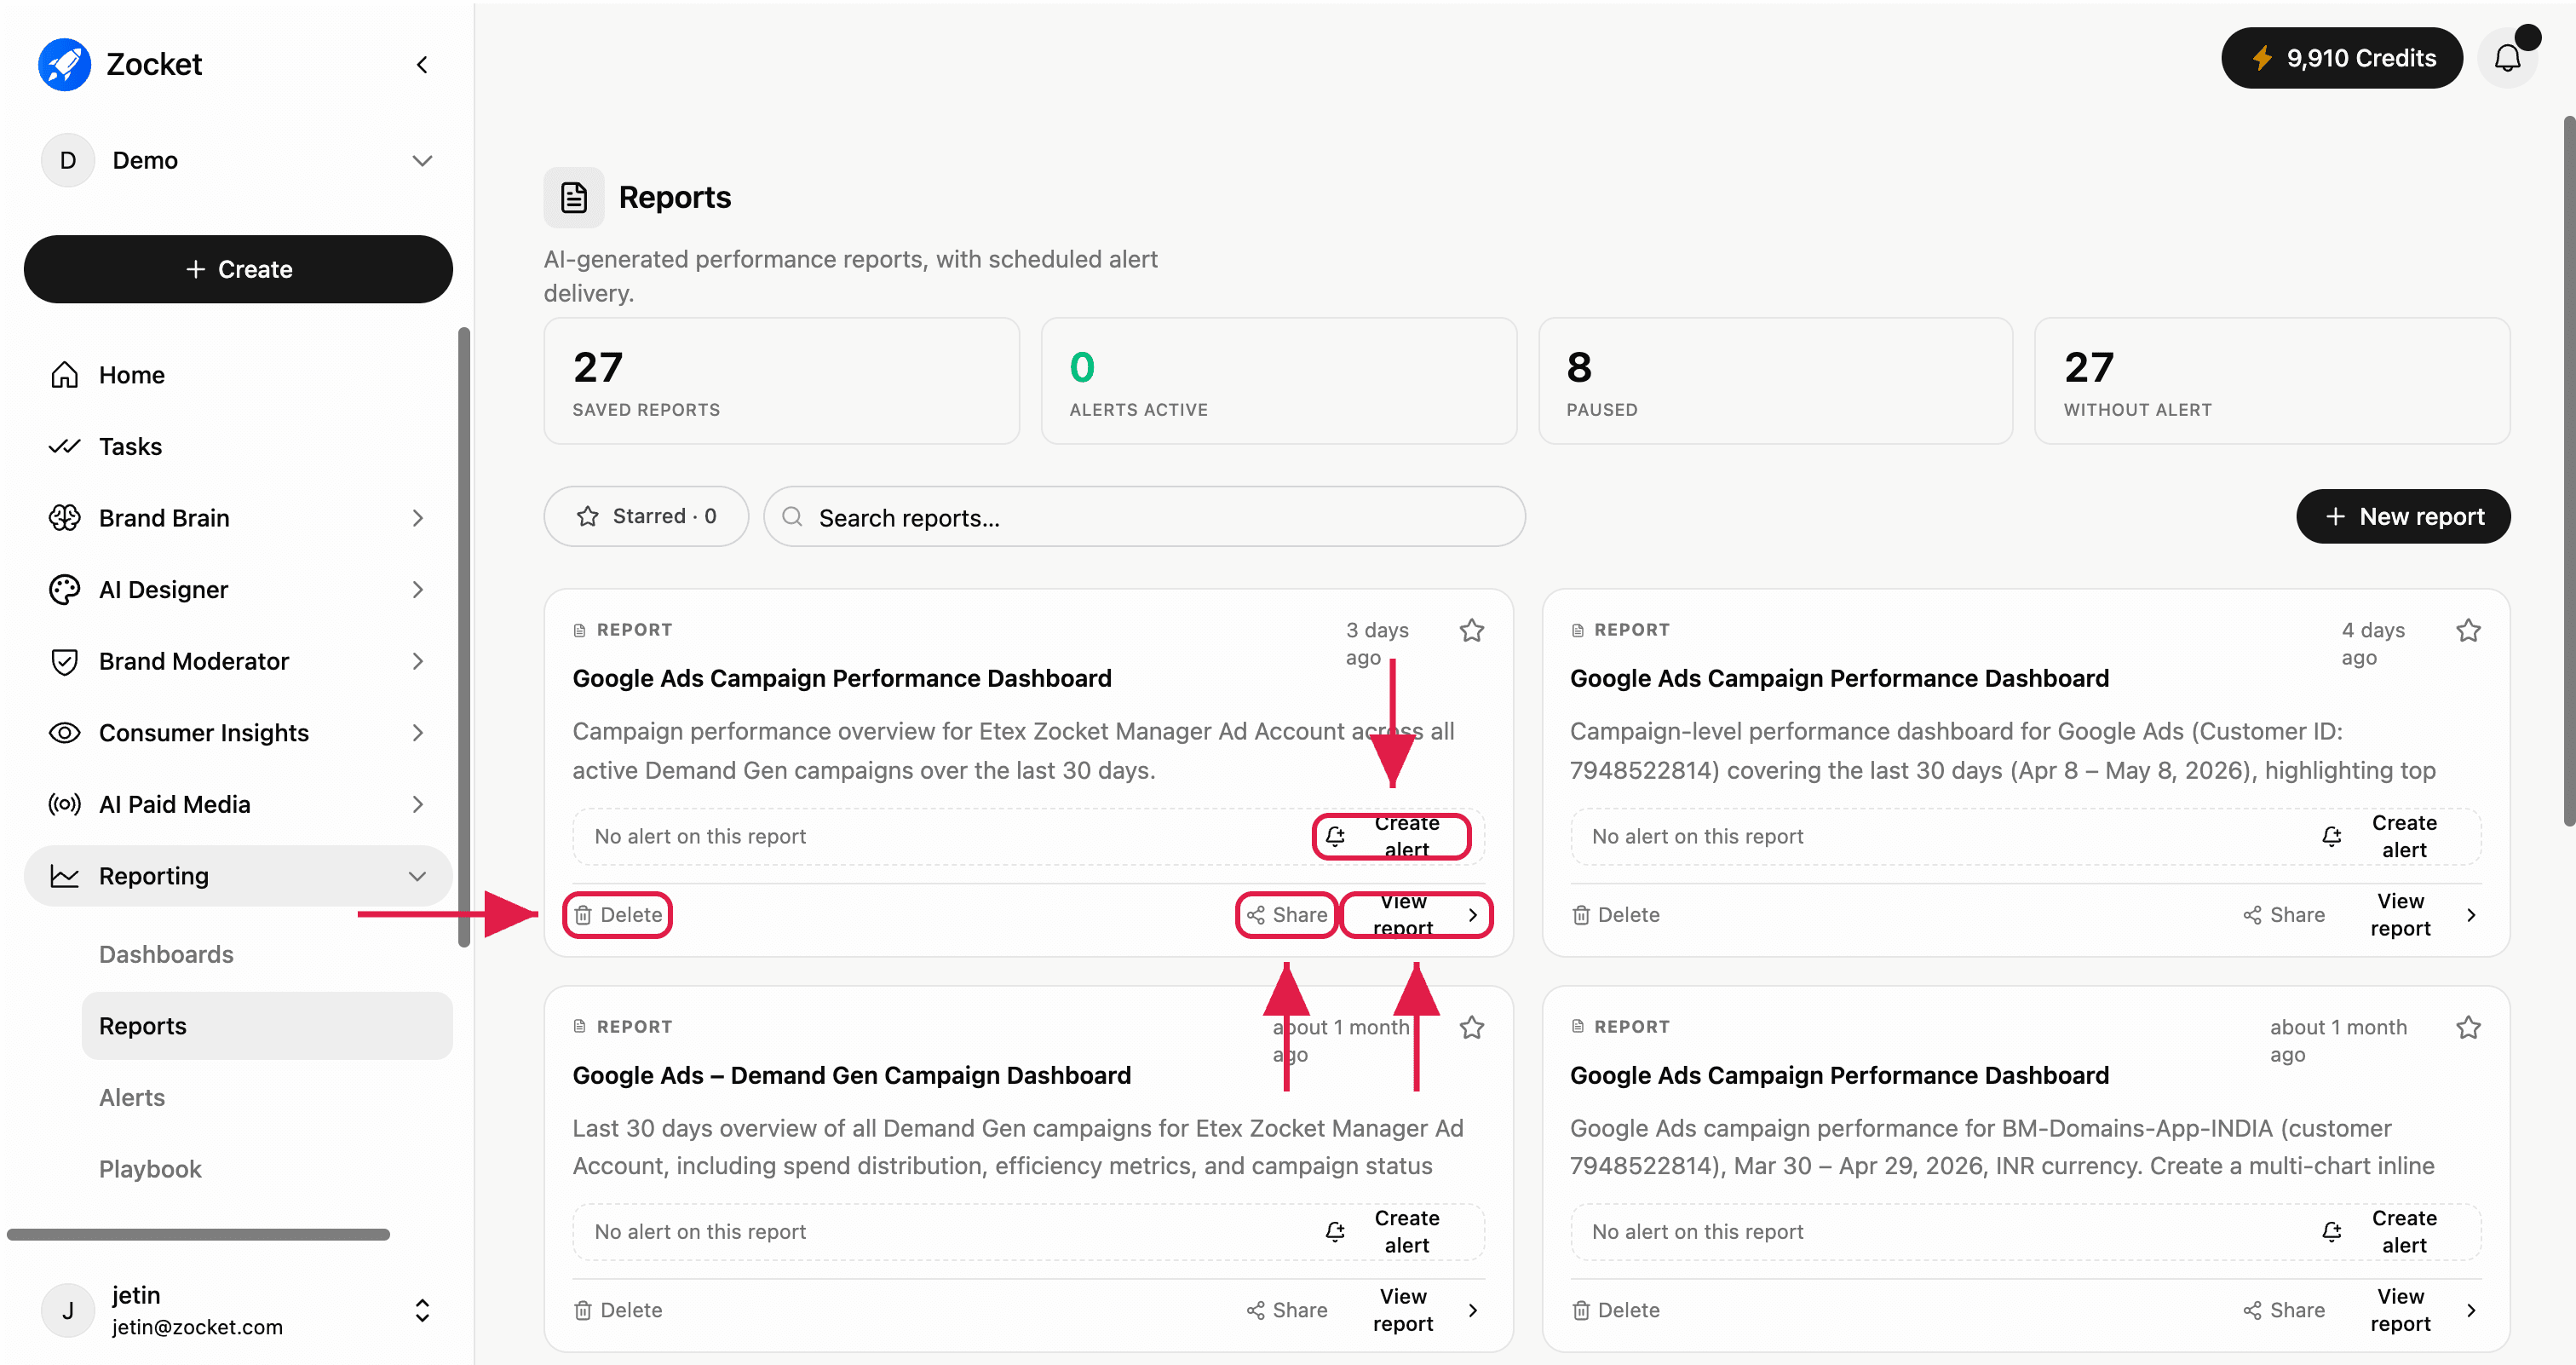Click the jetin@zocket.com email text
Screen dimensions: 2576x1365
197,1327
